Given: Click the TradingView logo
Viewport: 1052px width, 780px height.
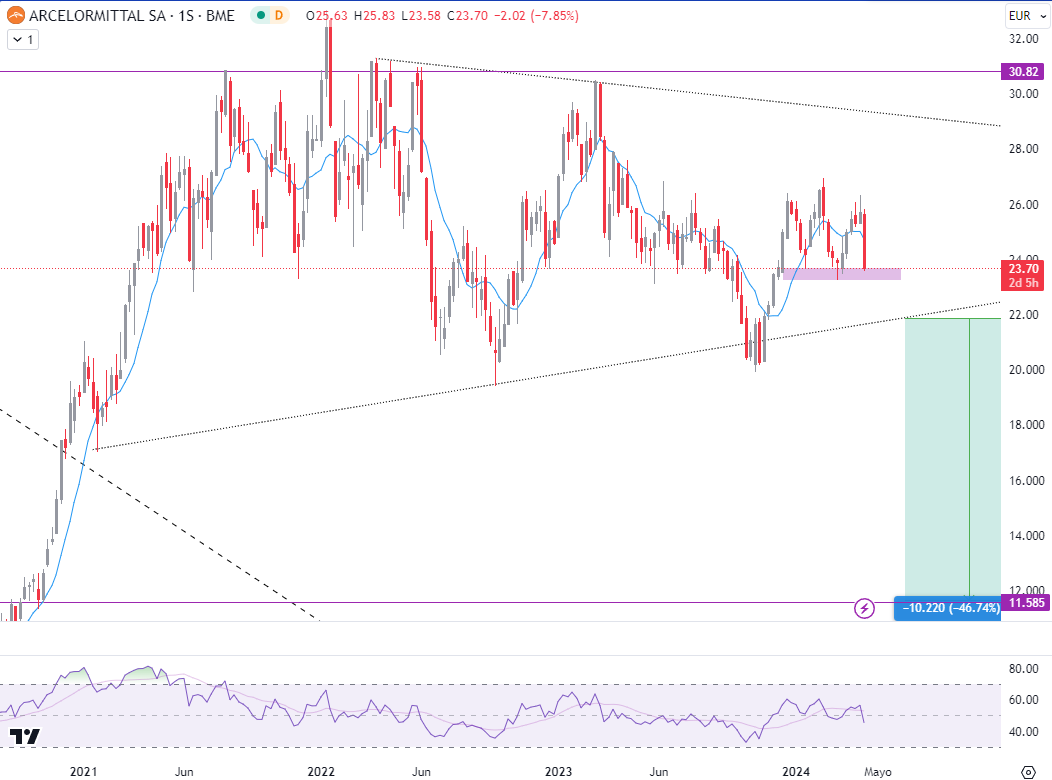Looking at the screenshot, I should (25, 736).
